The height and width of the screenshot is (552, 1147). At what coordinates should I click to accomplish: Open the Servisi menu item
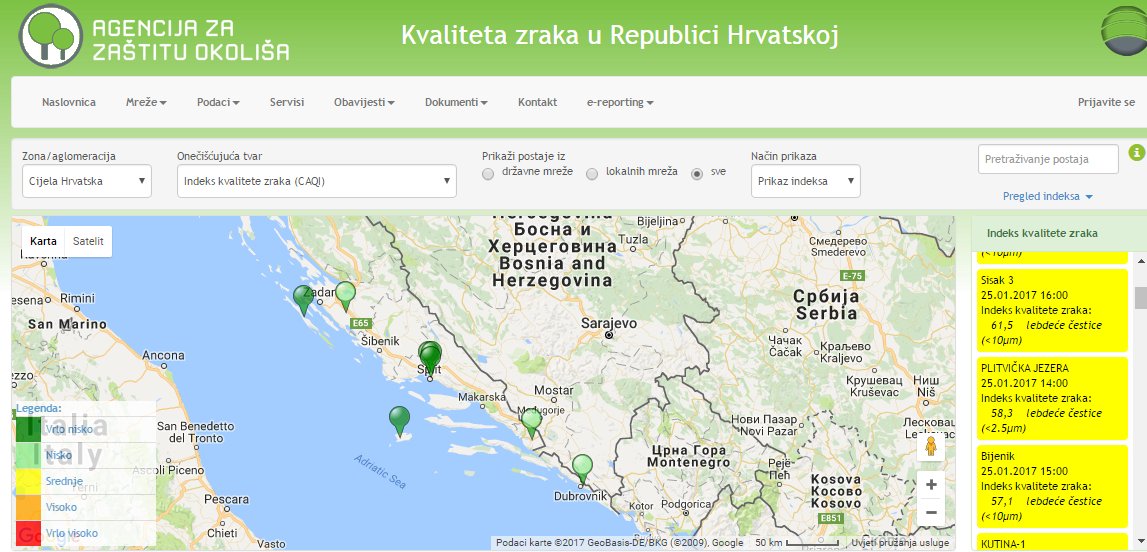coord(287,102)
